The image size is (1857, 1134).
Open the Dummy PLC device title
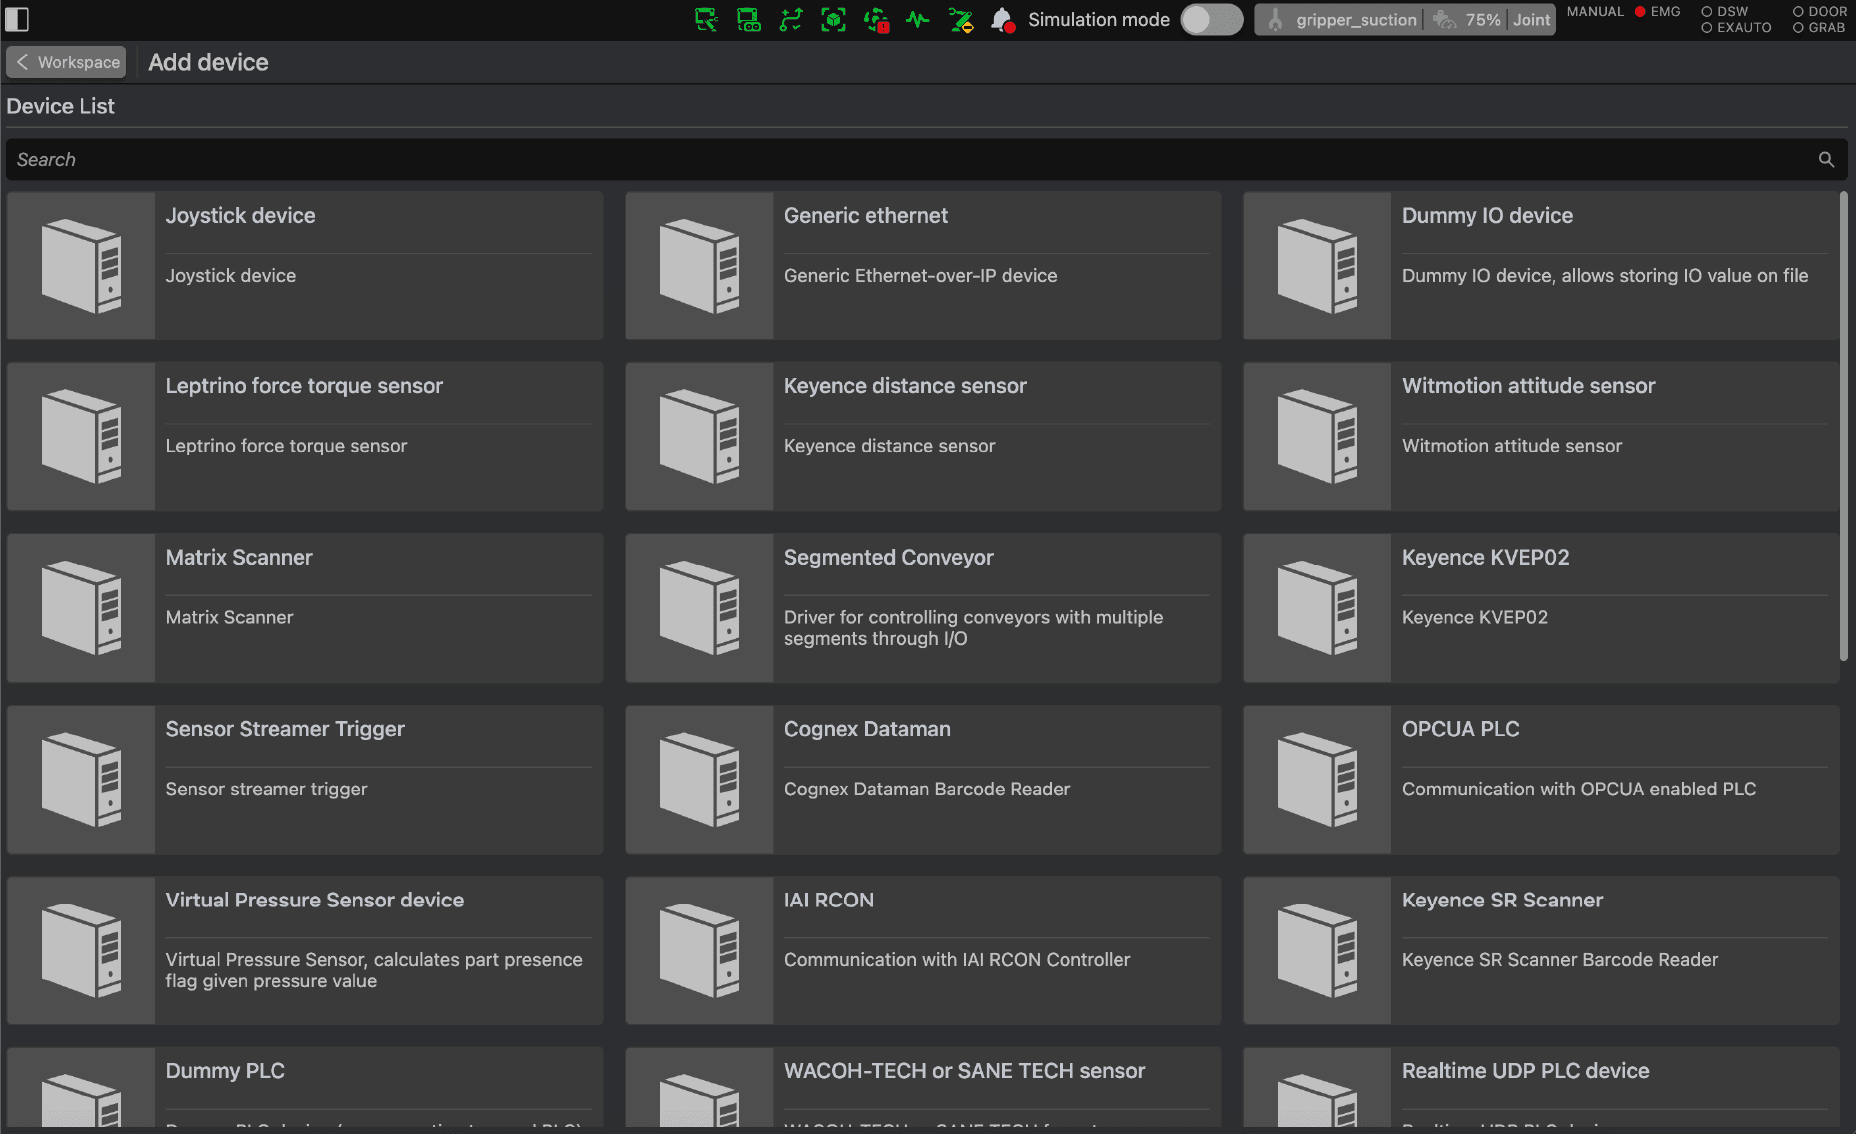coord(225,1071)
